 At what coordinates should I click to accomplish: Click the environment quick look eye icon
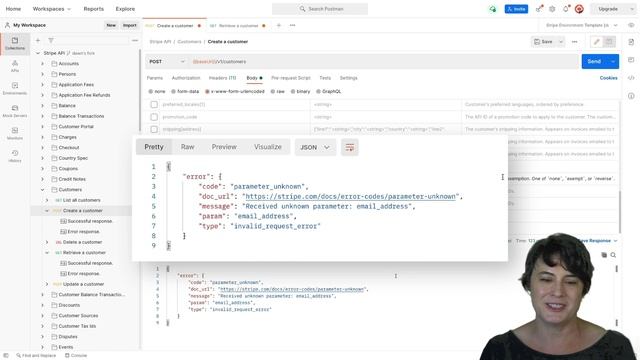pos(631,25)
